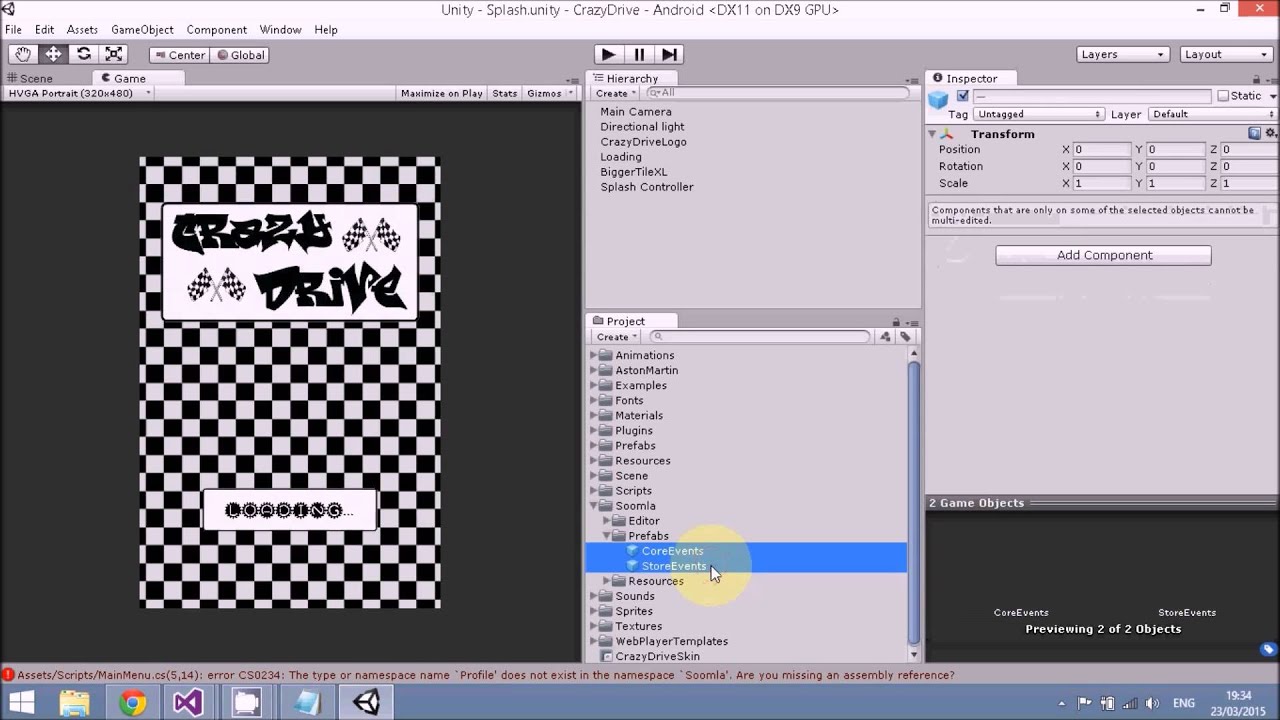
Task: Open the Layer dropdown (Default)
Action: [1213, 114]
